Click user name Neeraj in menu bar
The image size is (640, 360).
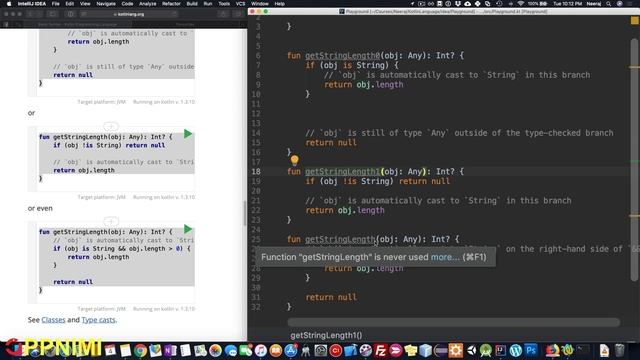pyautogui.click(x=593, y=4)
